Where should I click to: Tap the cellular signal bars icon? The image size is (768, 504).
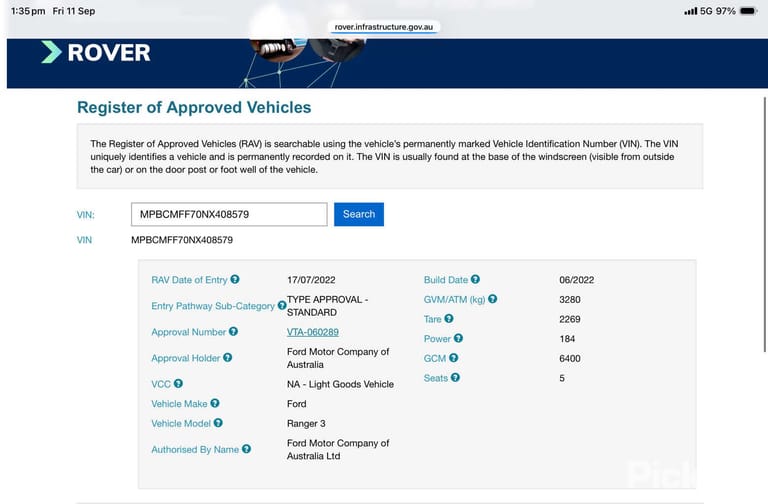click(691, 11)
